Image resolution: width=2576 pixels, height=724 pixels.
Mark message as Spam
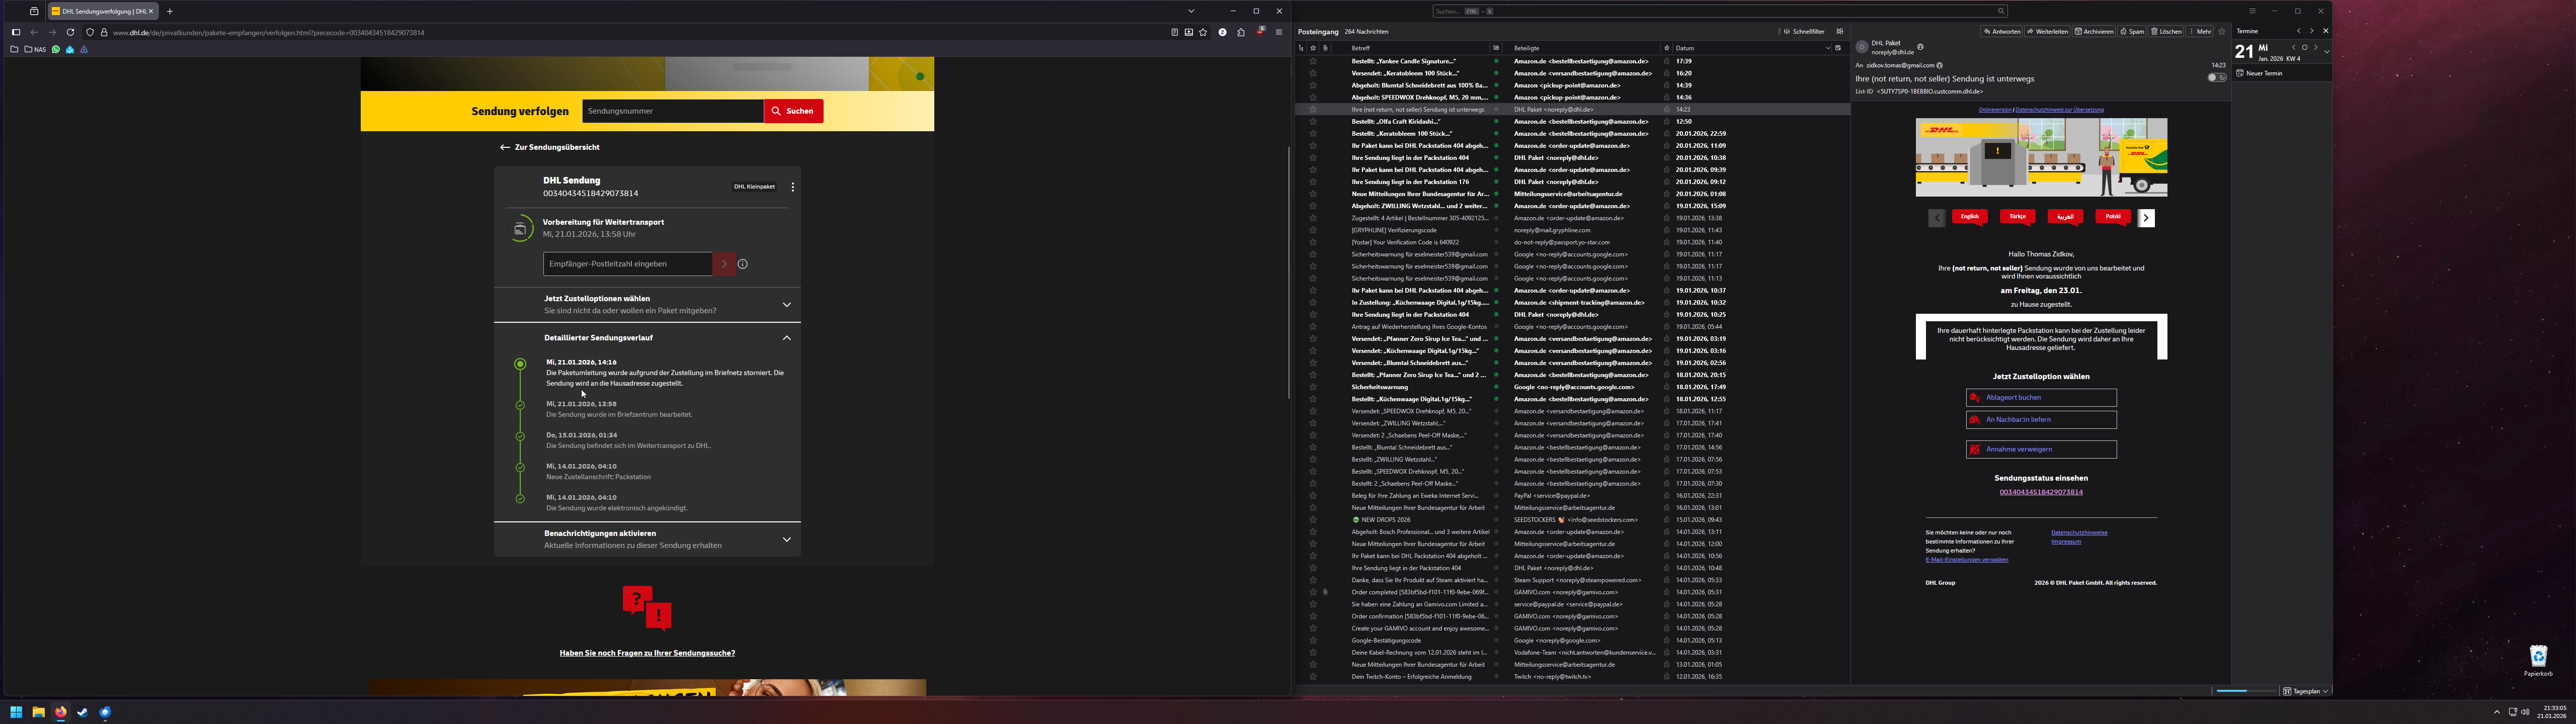[x=2132, y=31]
